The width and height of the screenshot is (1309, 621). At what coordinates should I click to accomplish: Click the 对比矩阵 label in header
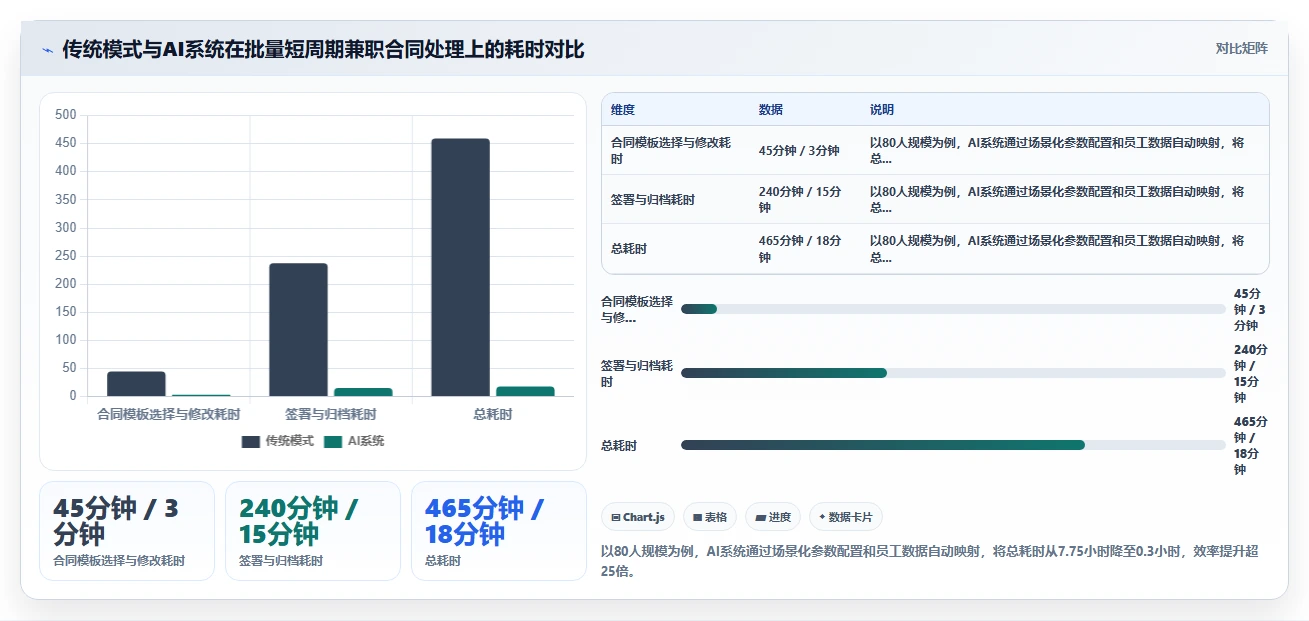[1241, 48]
